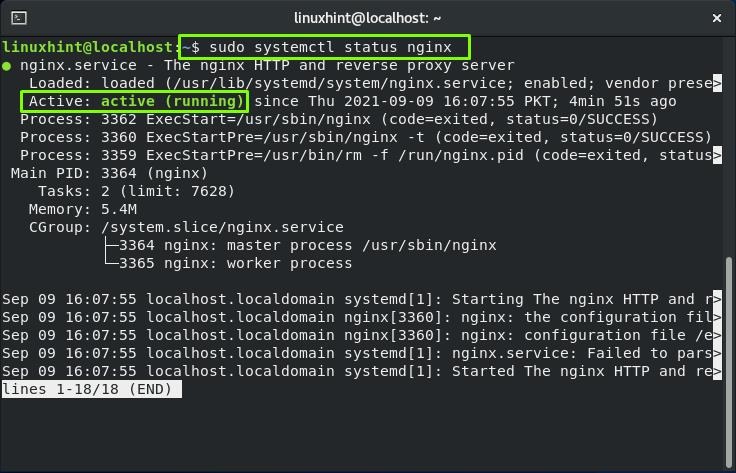Click the 'Tasks: 2 (limit: 7628)' line
This screenshot has height=473, width=736.
(x=136, y=191)
